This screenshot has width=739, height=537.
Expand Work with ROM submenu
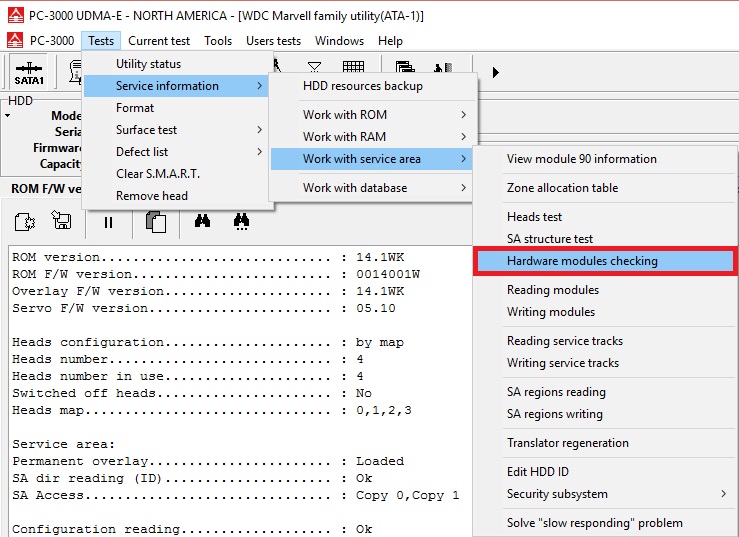click(371, 115)
